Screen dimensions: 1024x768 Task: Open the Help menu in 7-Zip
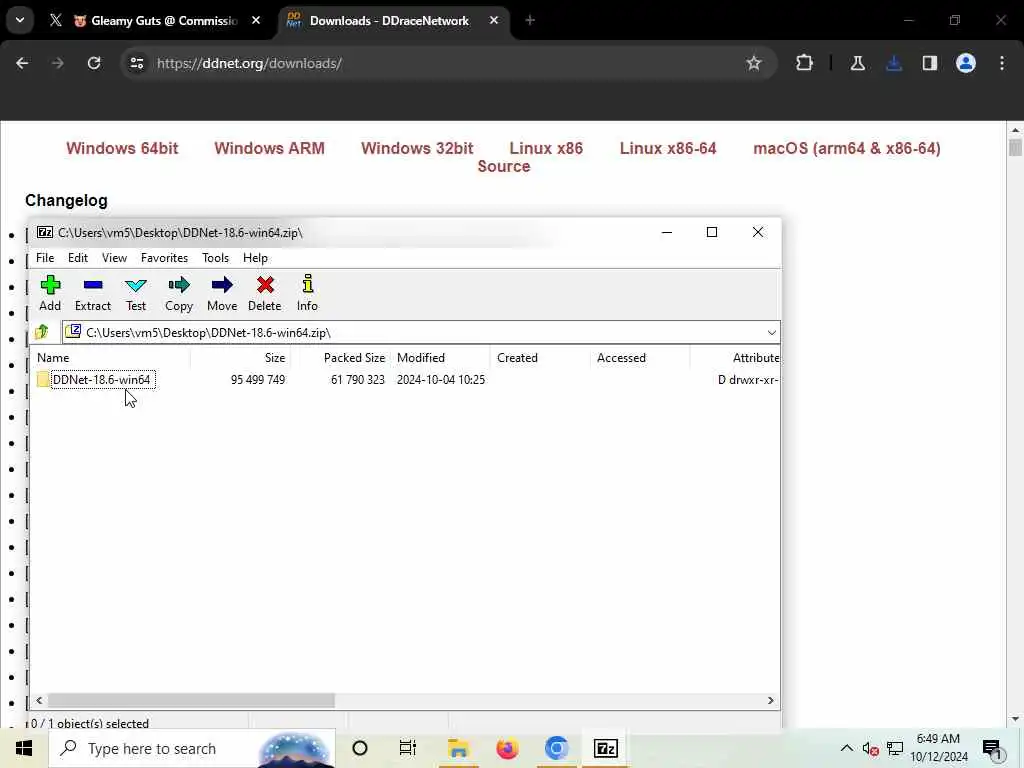(x=255, y=258)
